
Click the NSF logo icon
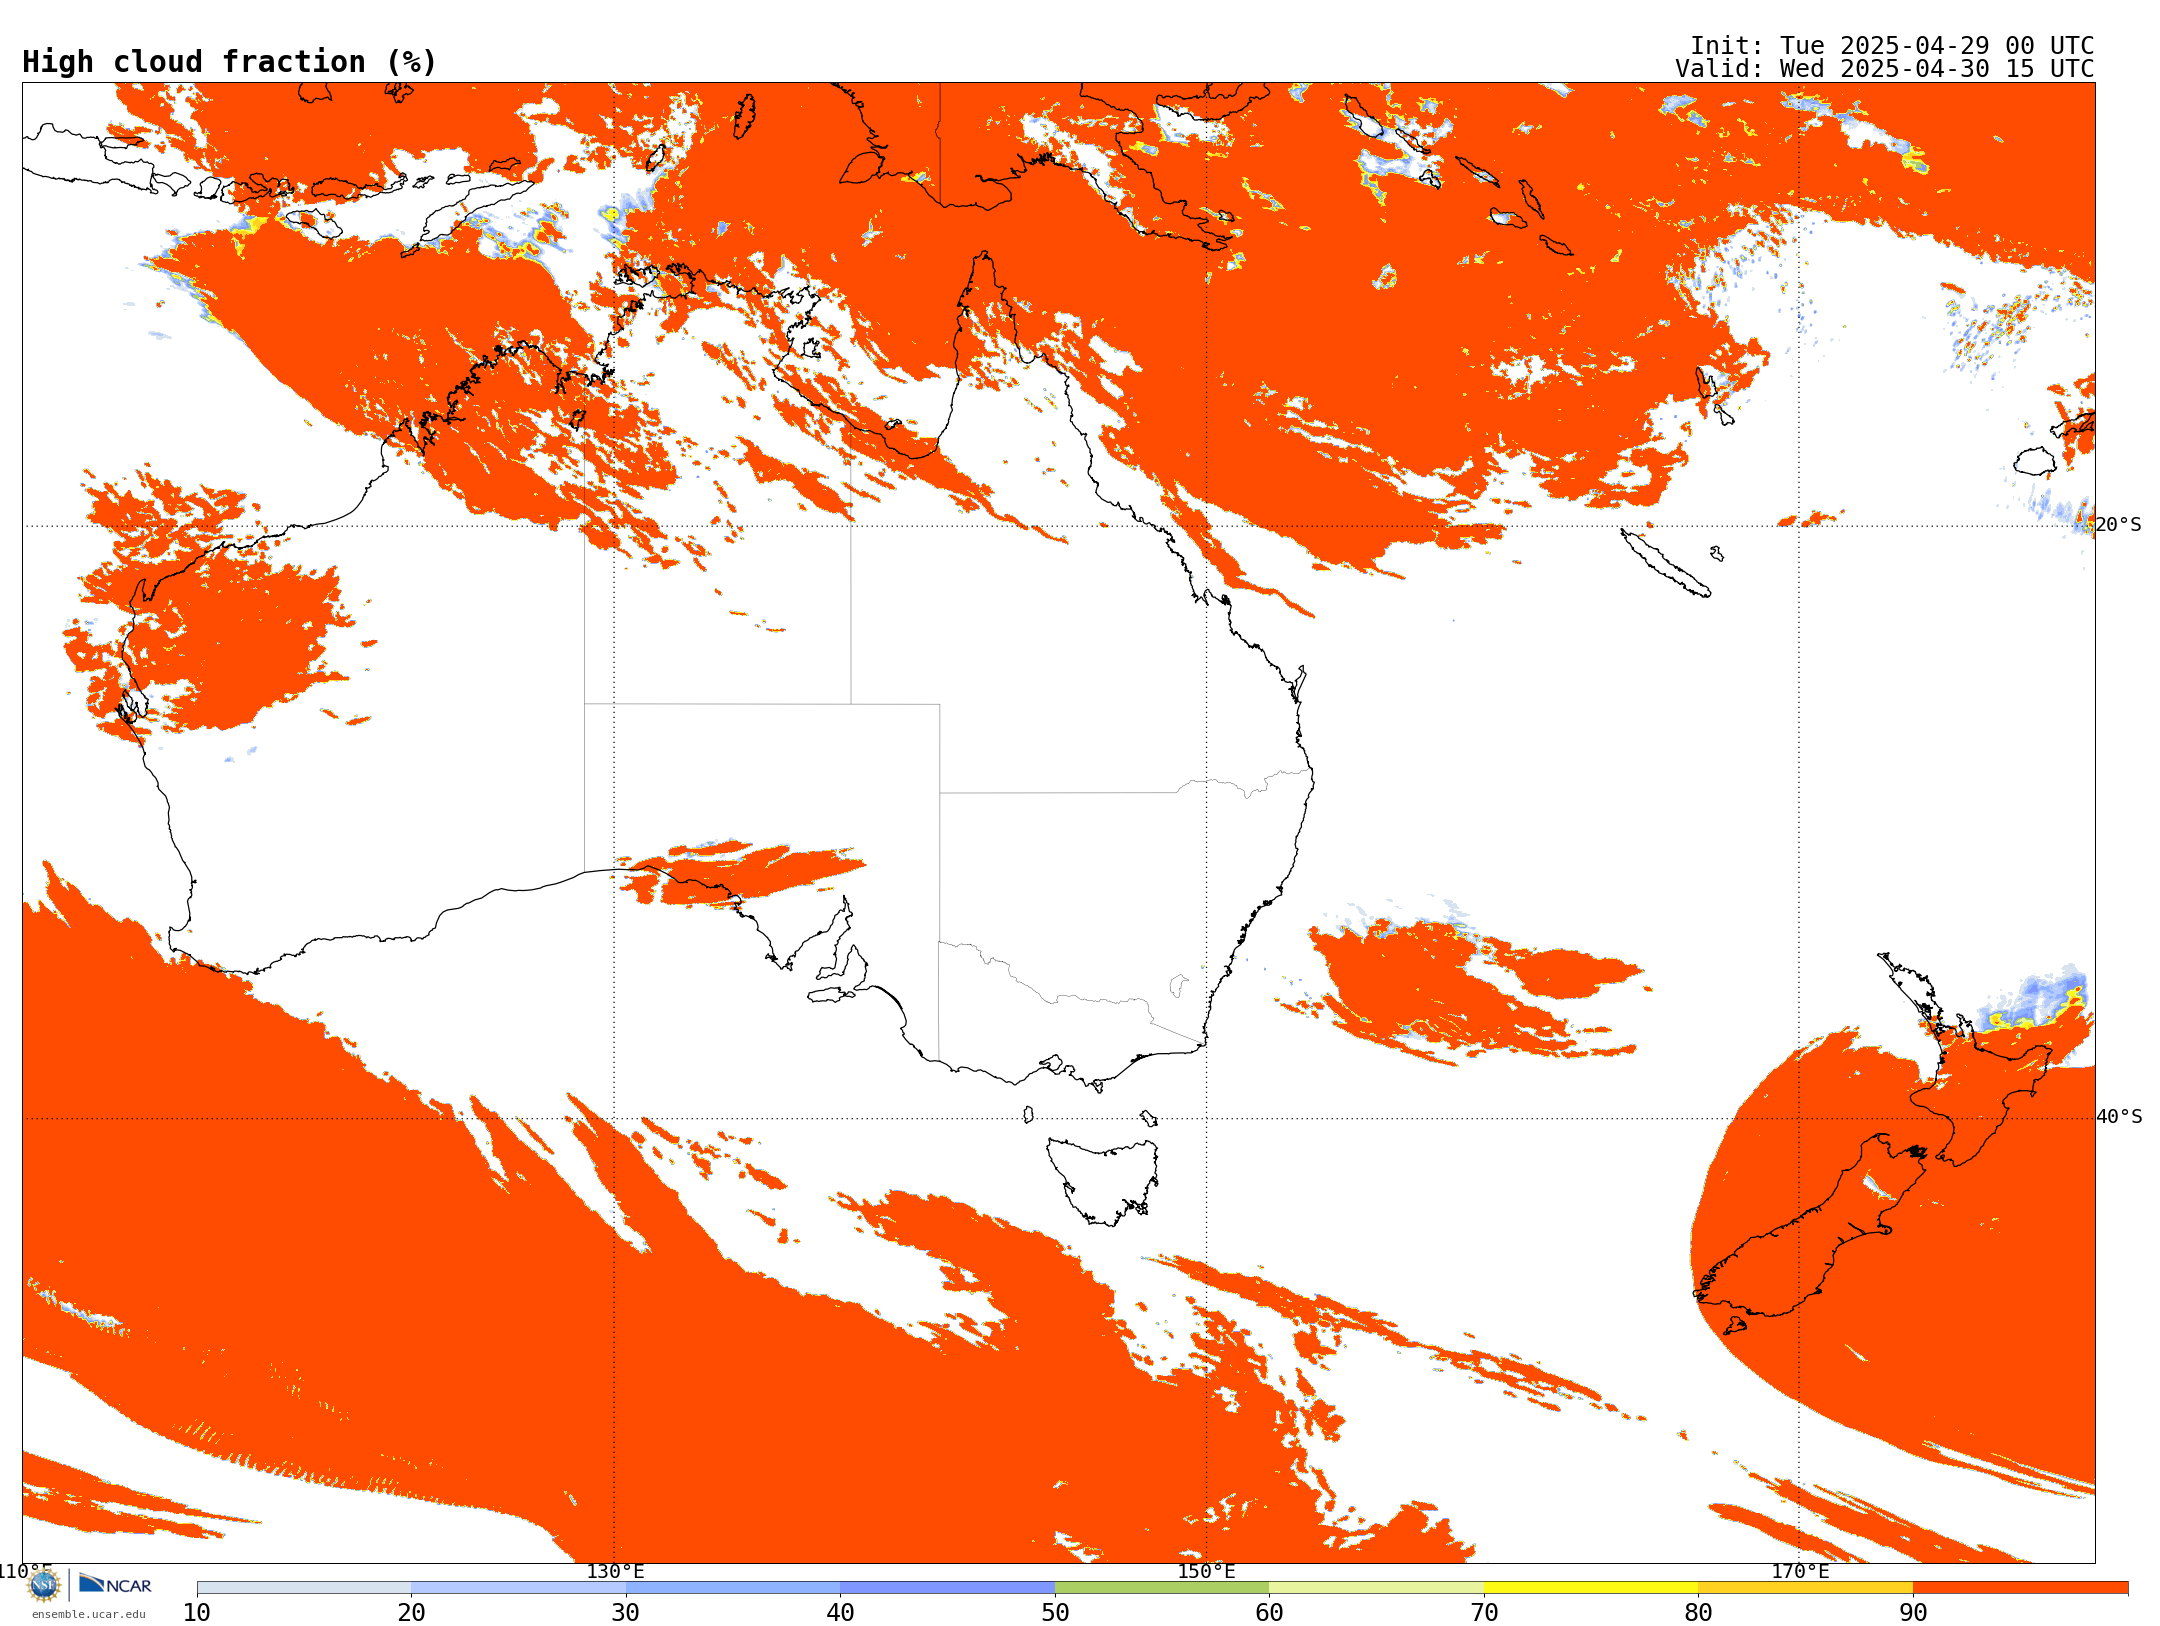point(44,1585)
